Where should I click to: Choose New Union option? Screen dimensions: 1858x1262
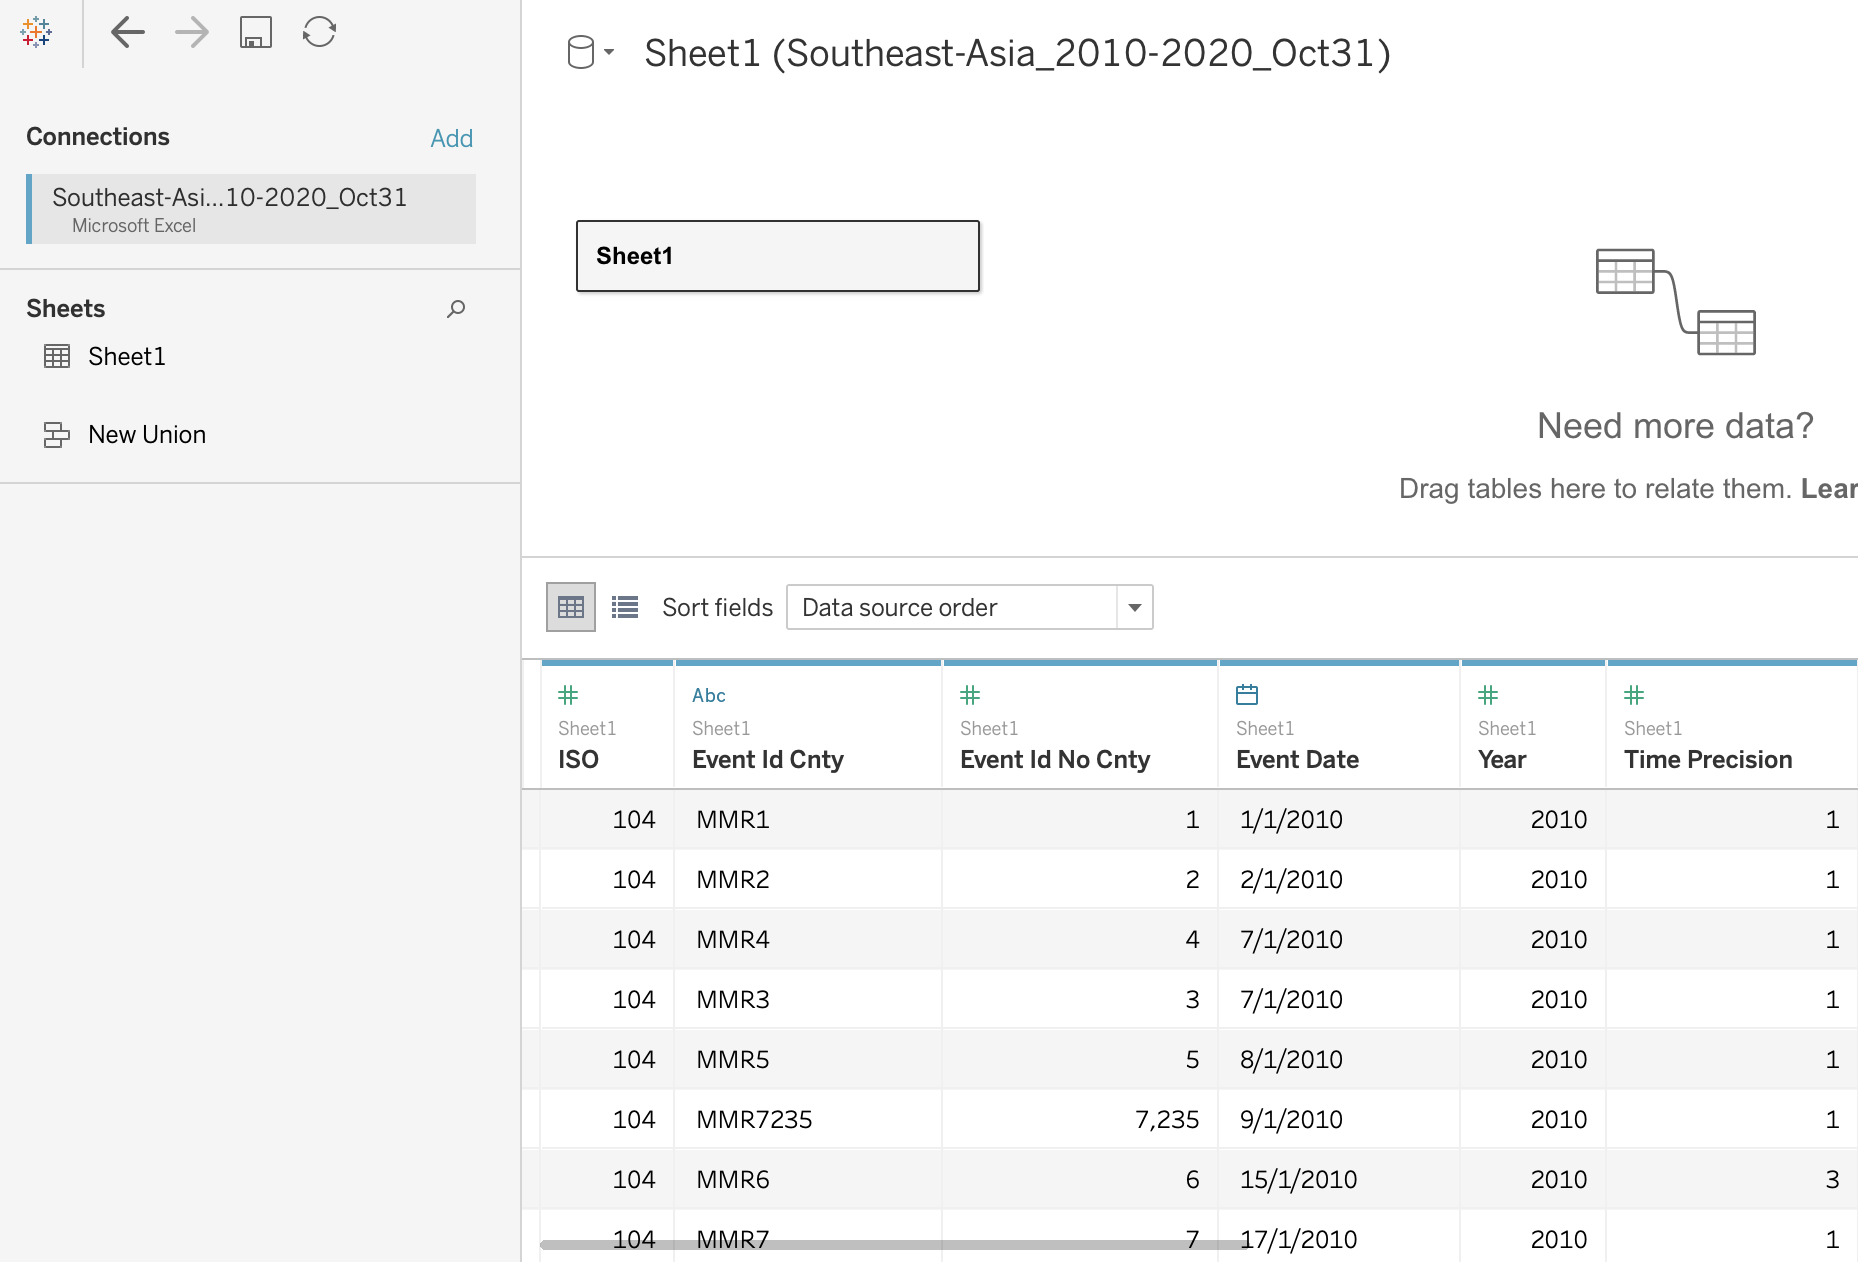[146, 435]
